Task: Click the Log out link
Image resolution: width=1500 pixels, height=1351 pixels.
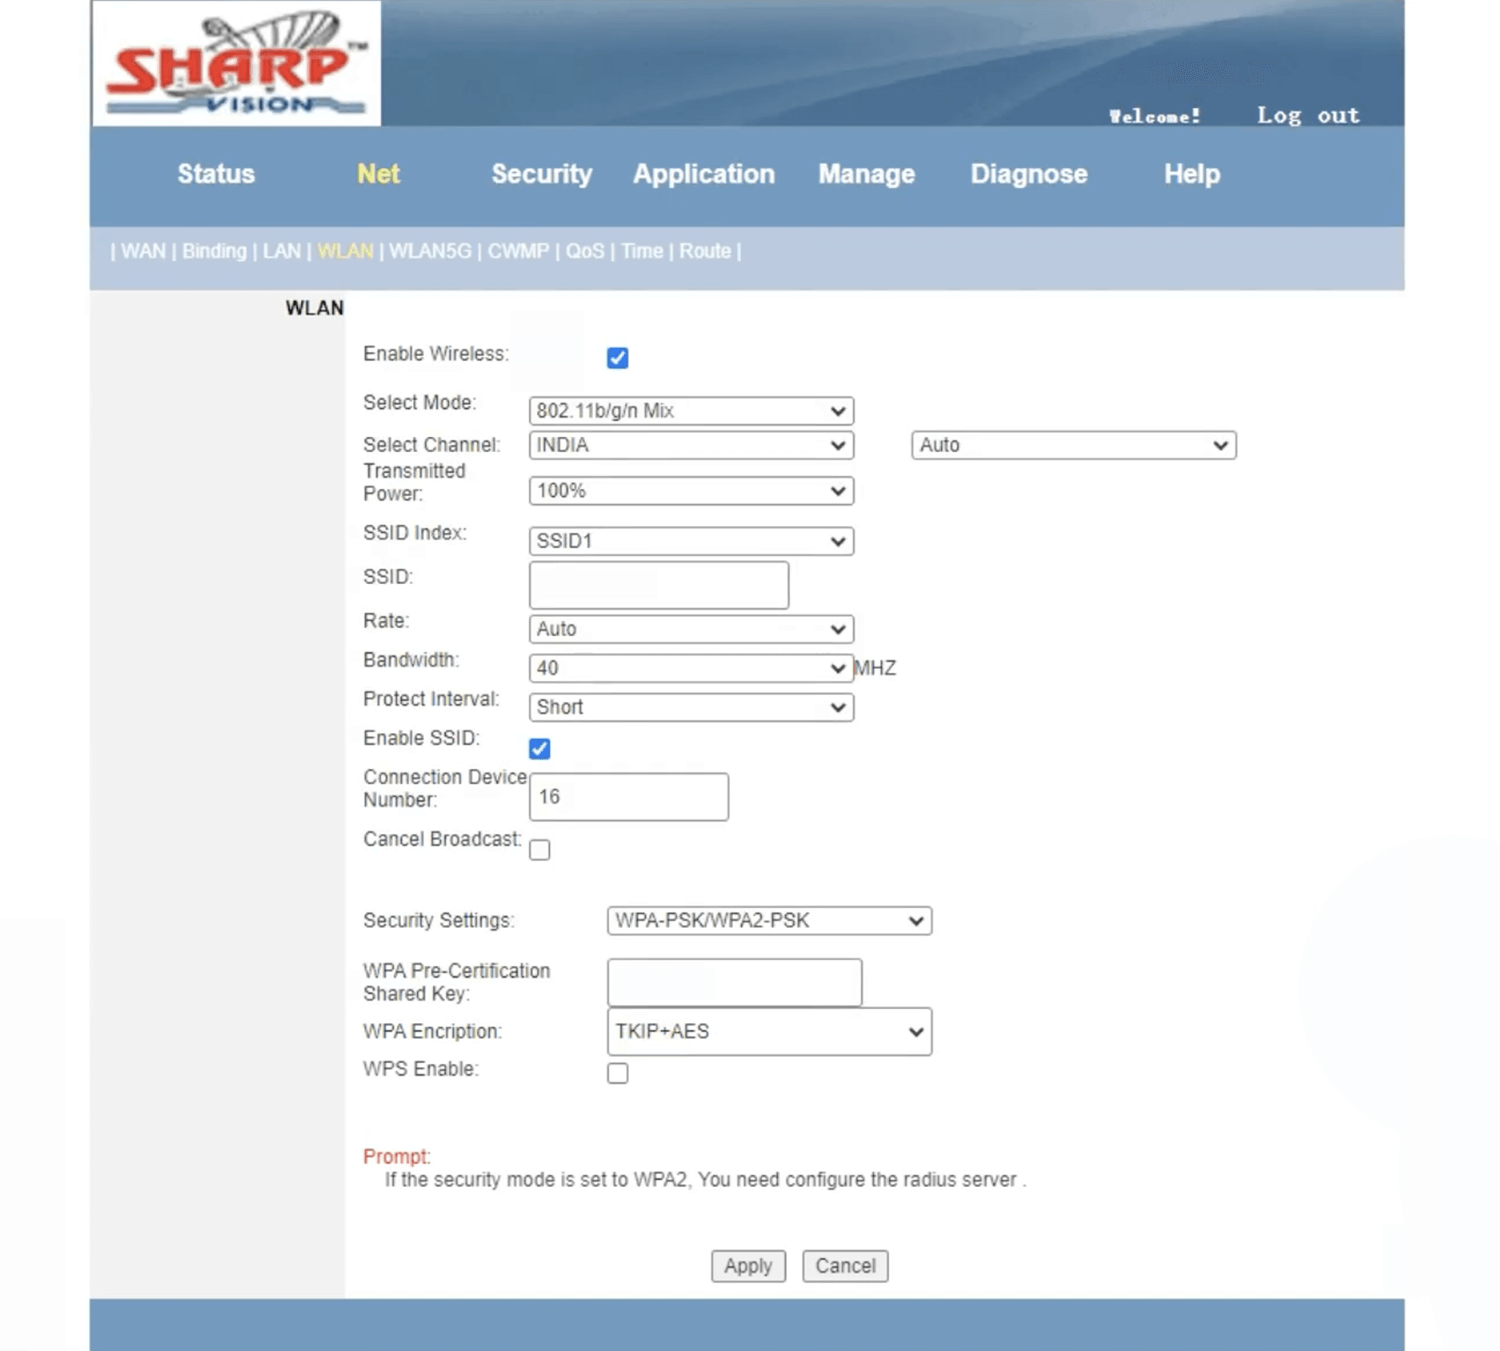Action: 1307,116
